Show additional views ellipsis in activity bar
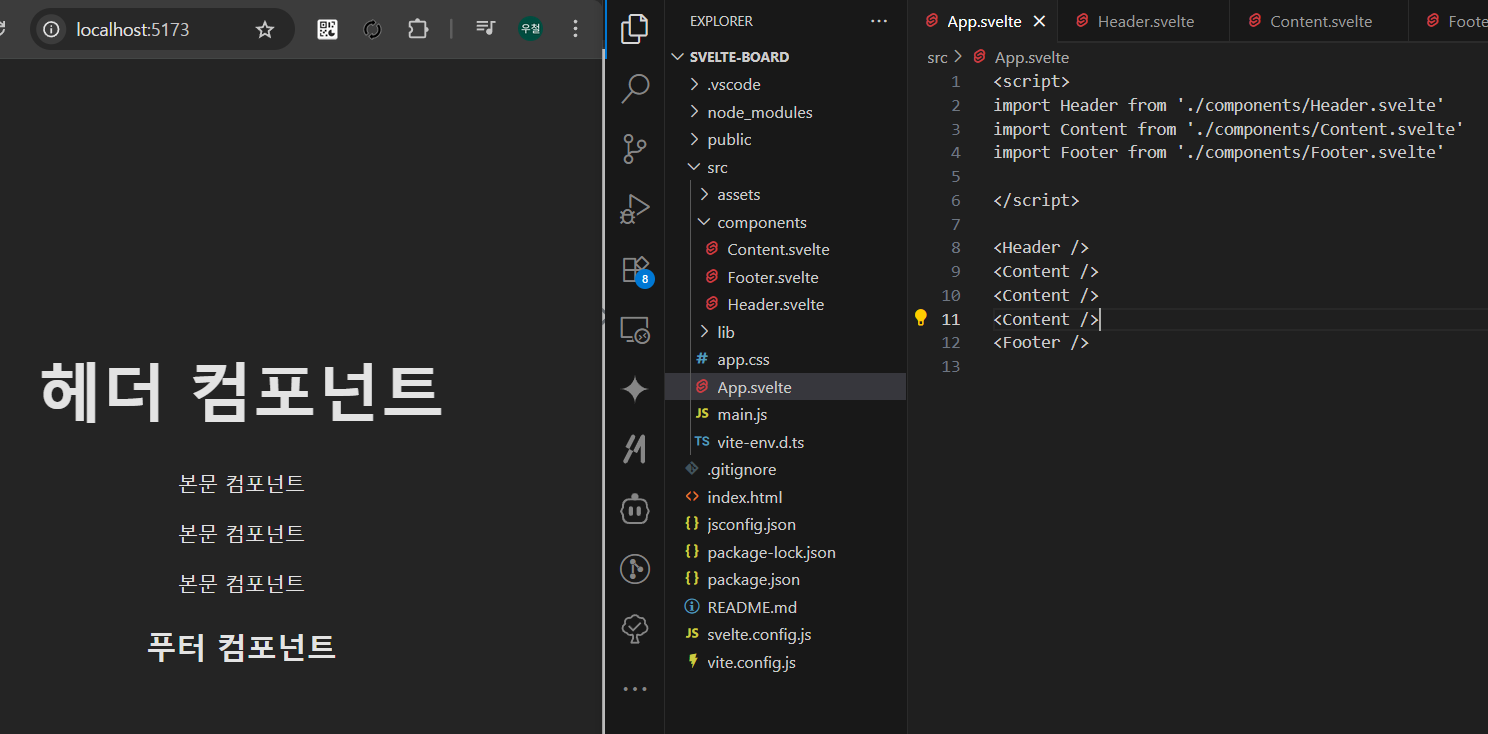1488x734 pixels. tap(635, 689)
